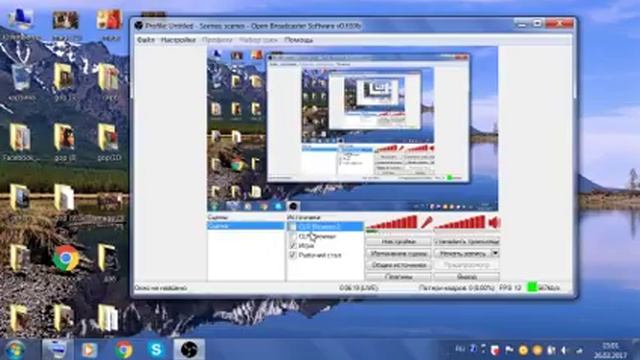Select the Сцена entry in the scenes list
This screenshot has height=360, width=640.
pyautogui.click(x=246, y=226)
